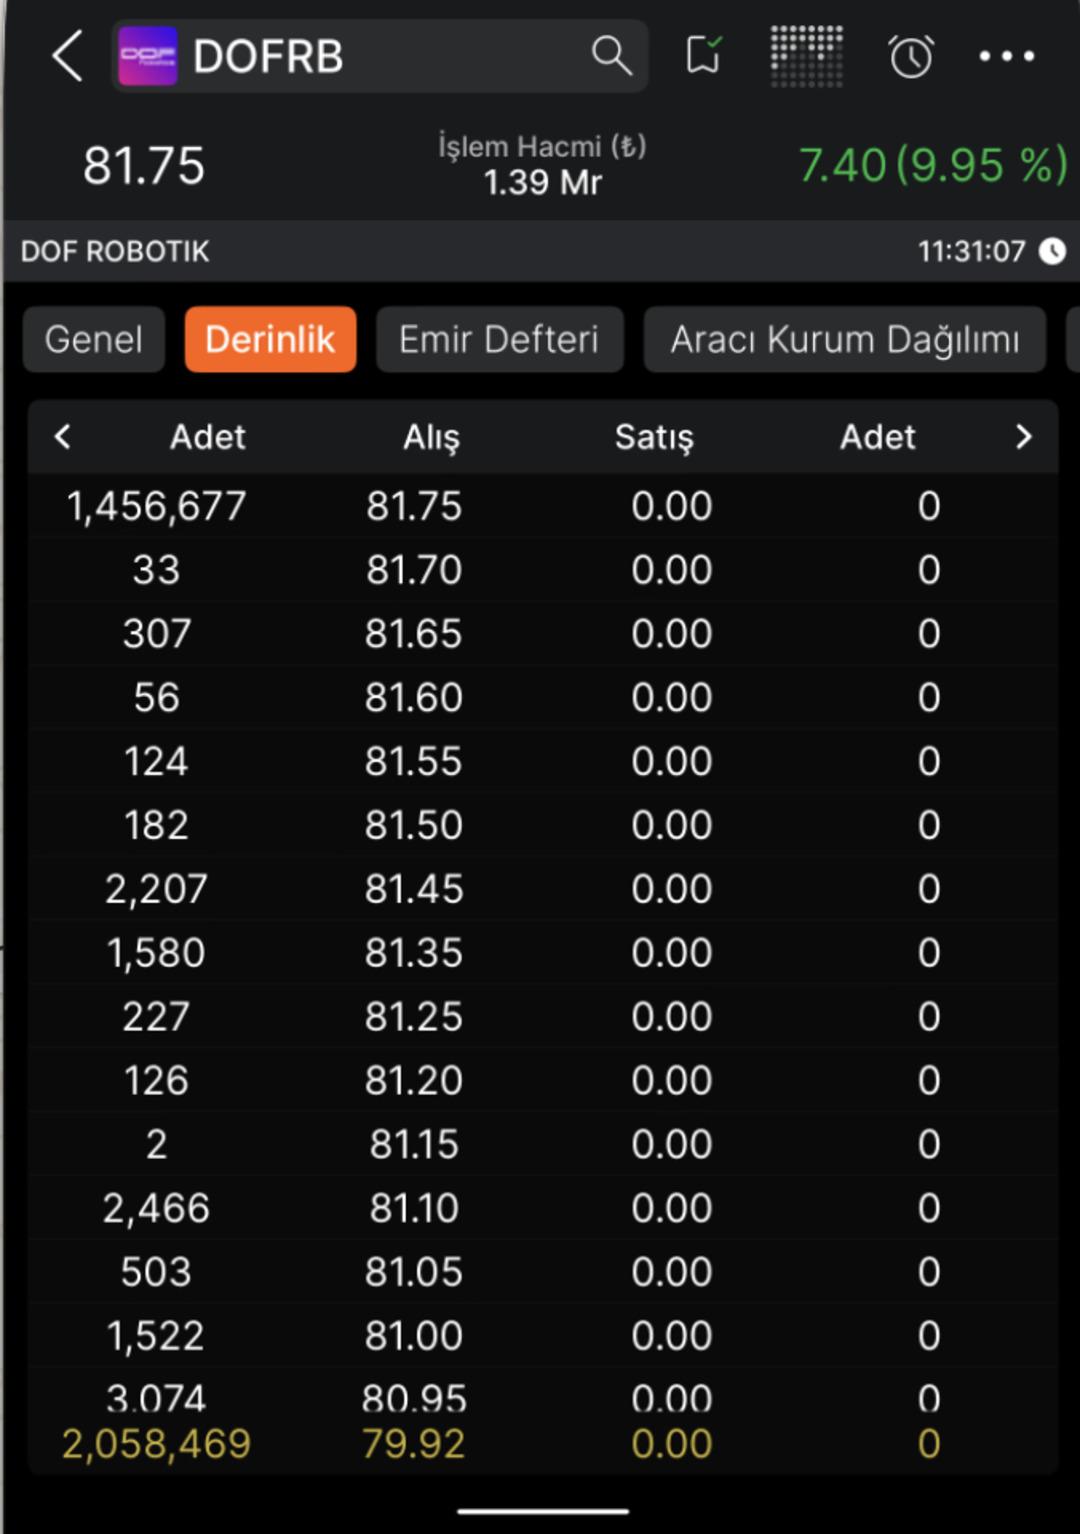Tap the back arrow icon

pyautogui.click(x=67, y=55)
